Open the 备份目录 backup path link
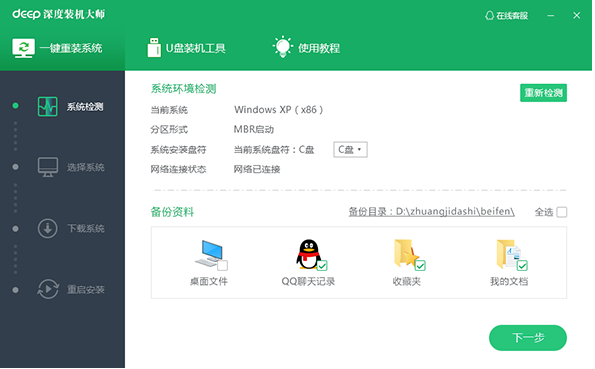Image resolution: width=595 pixels, height=369 pixels. [x=431, y=212]
